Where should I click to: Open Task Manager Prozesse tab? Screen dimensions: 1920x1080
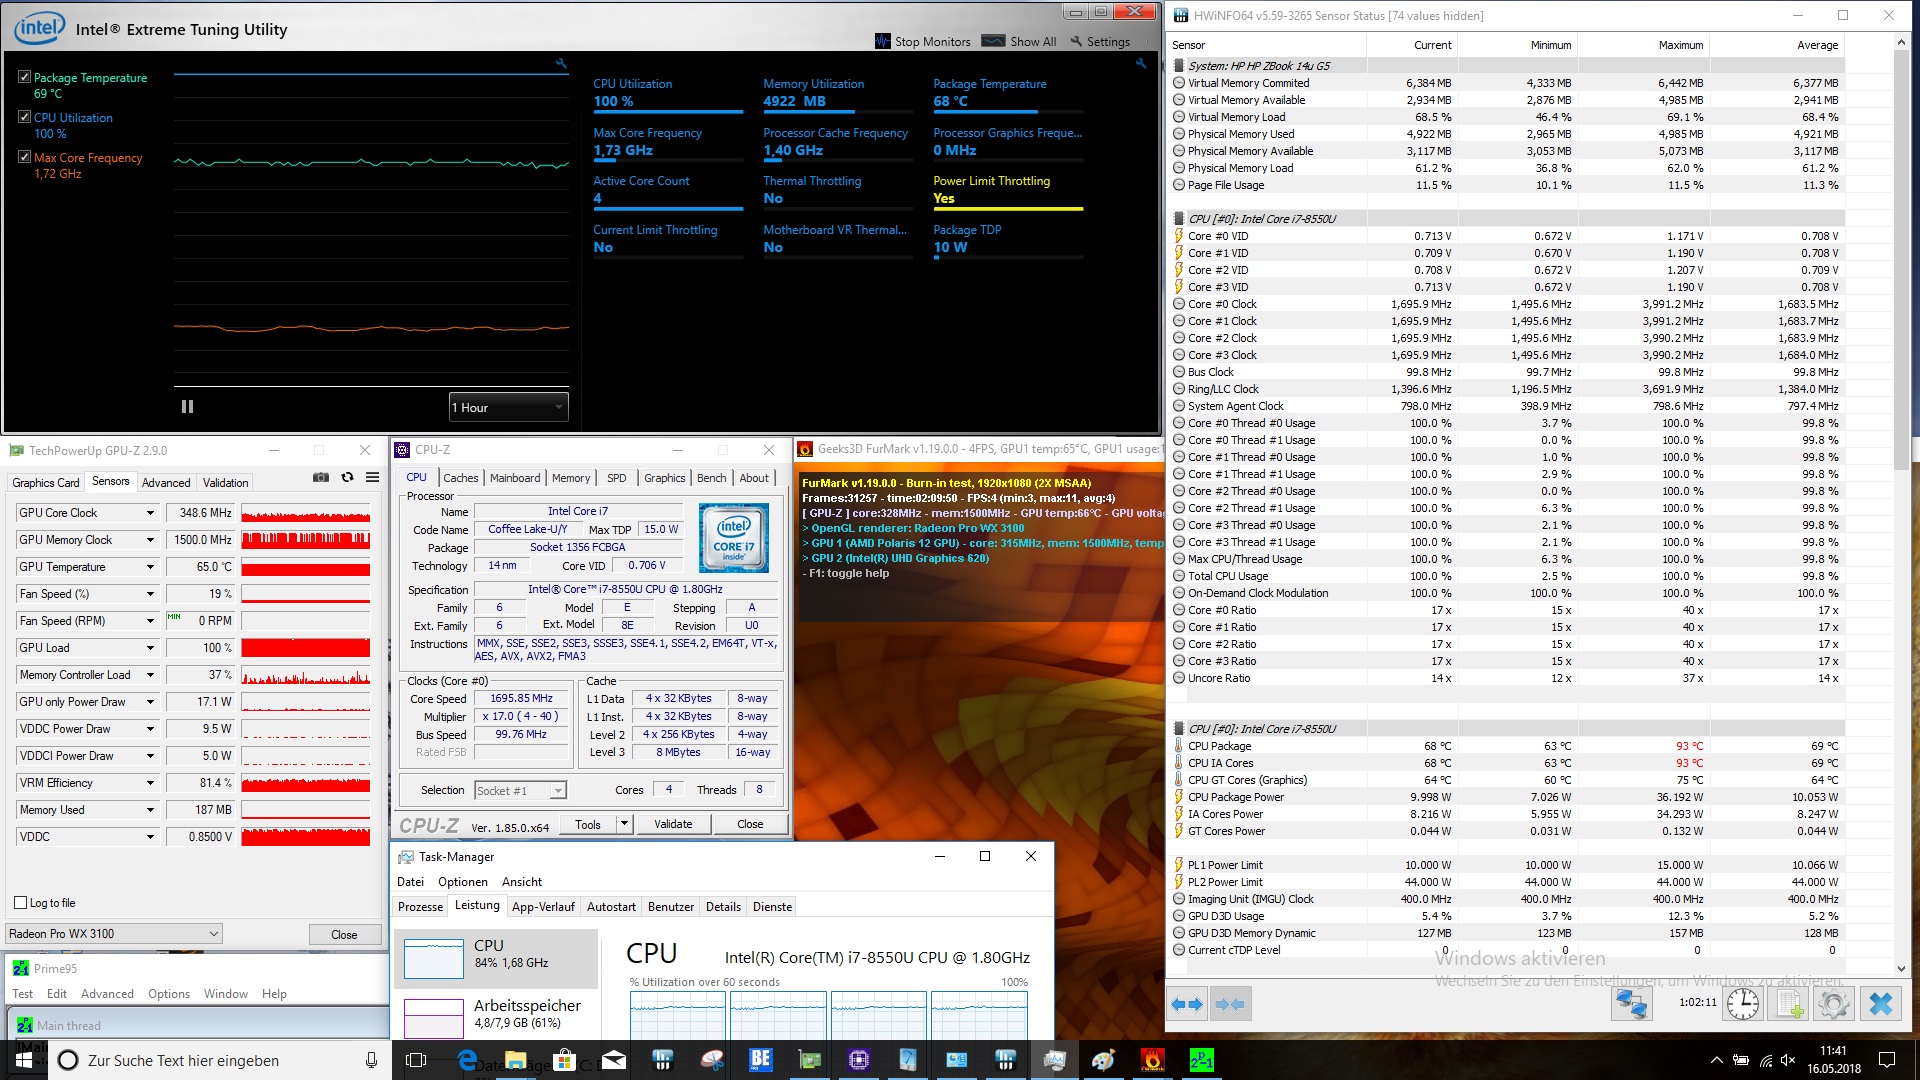420,907
